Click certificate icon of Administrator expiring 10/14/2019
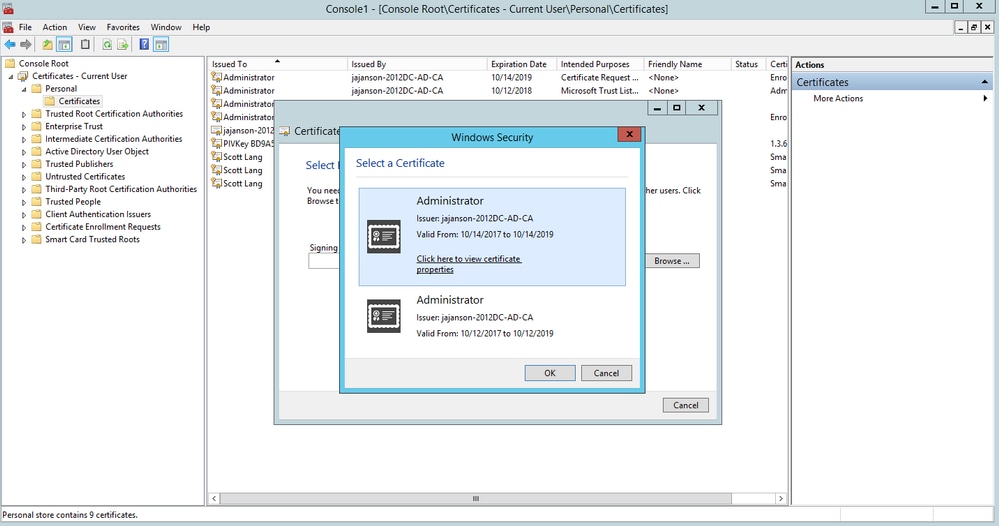Screen dimensions: 999x526 pyautogui.click(x=217, y=77)
